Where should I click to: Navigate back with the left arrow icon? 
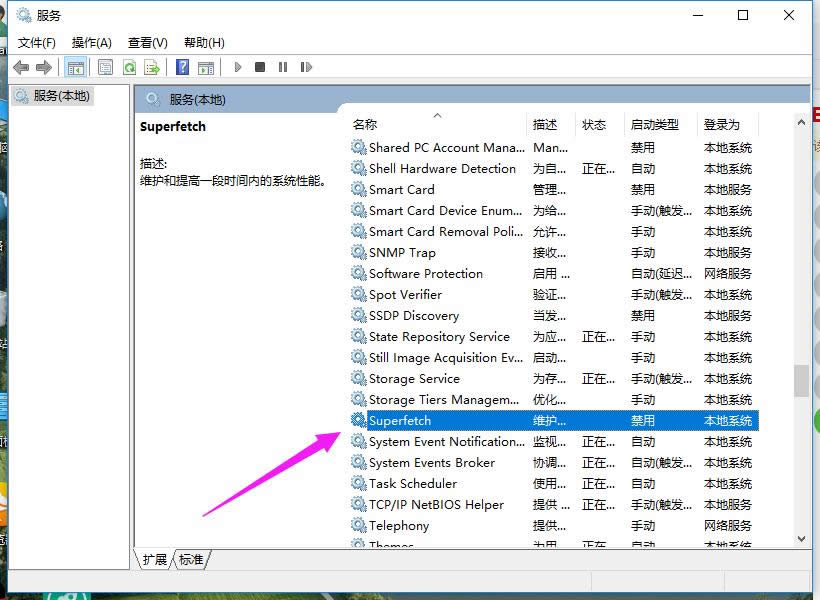[x=20, y=66]
